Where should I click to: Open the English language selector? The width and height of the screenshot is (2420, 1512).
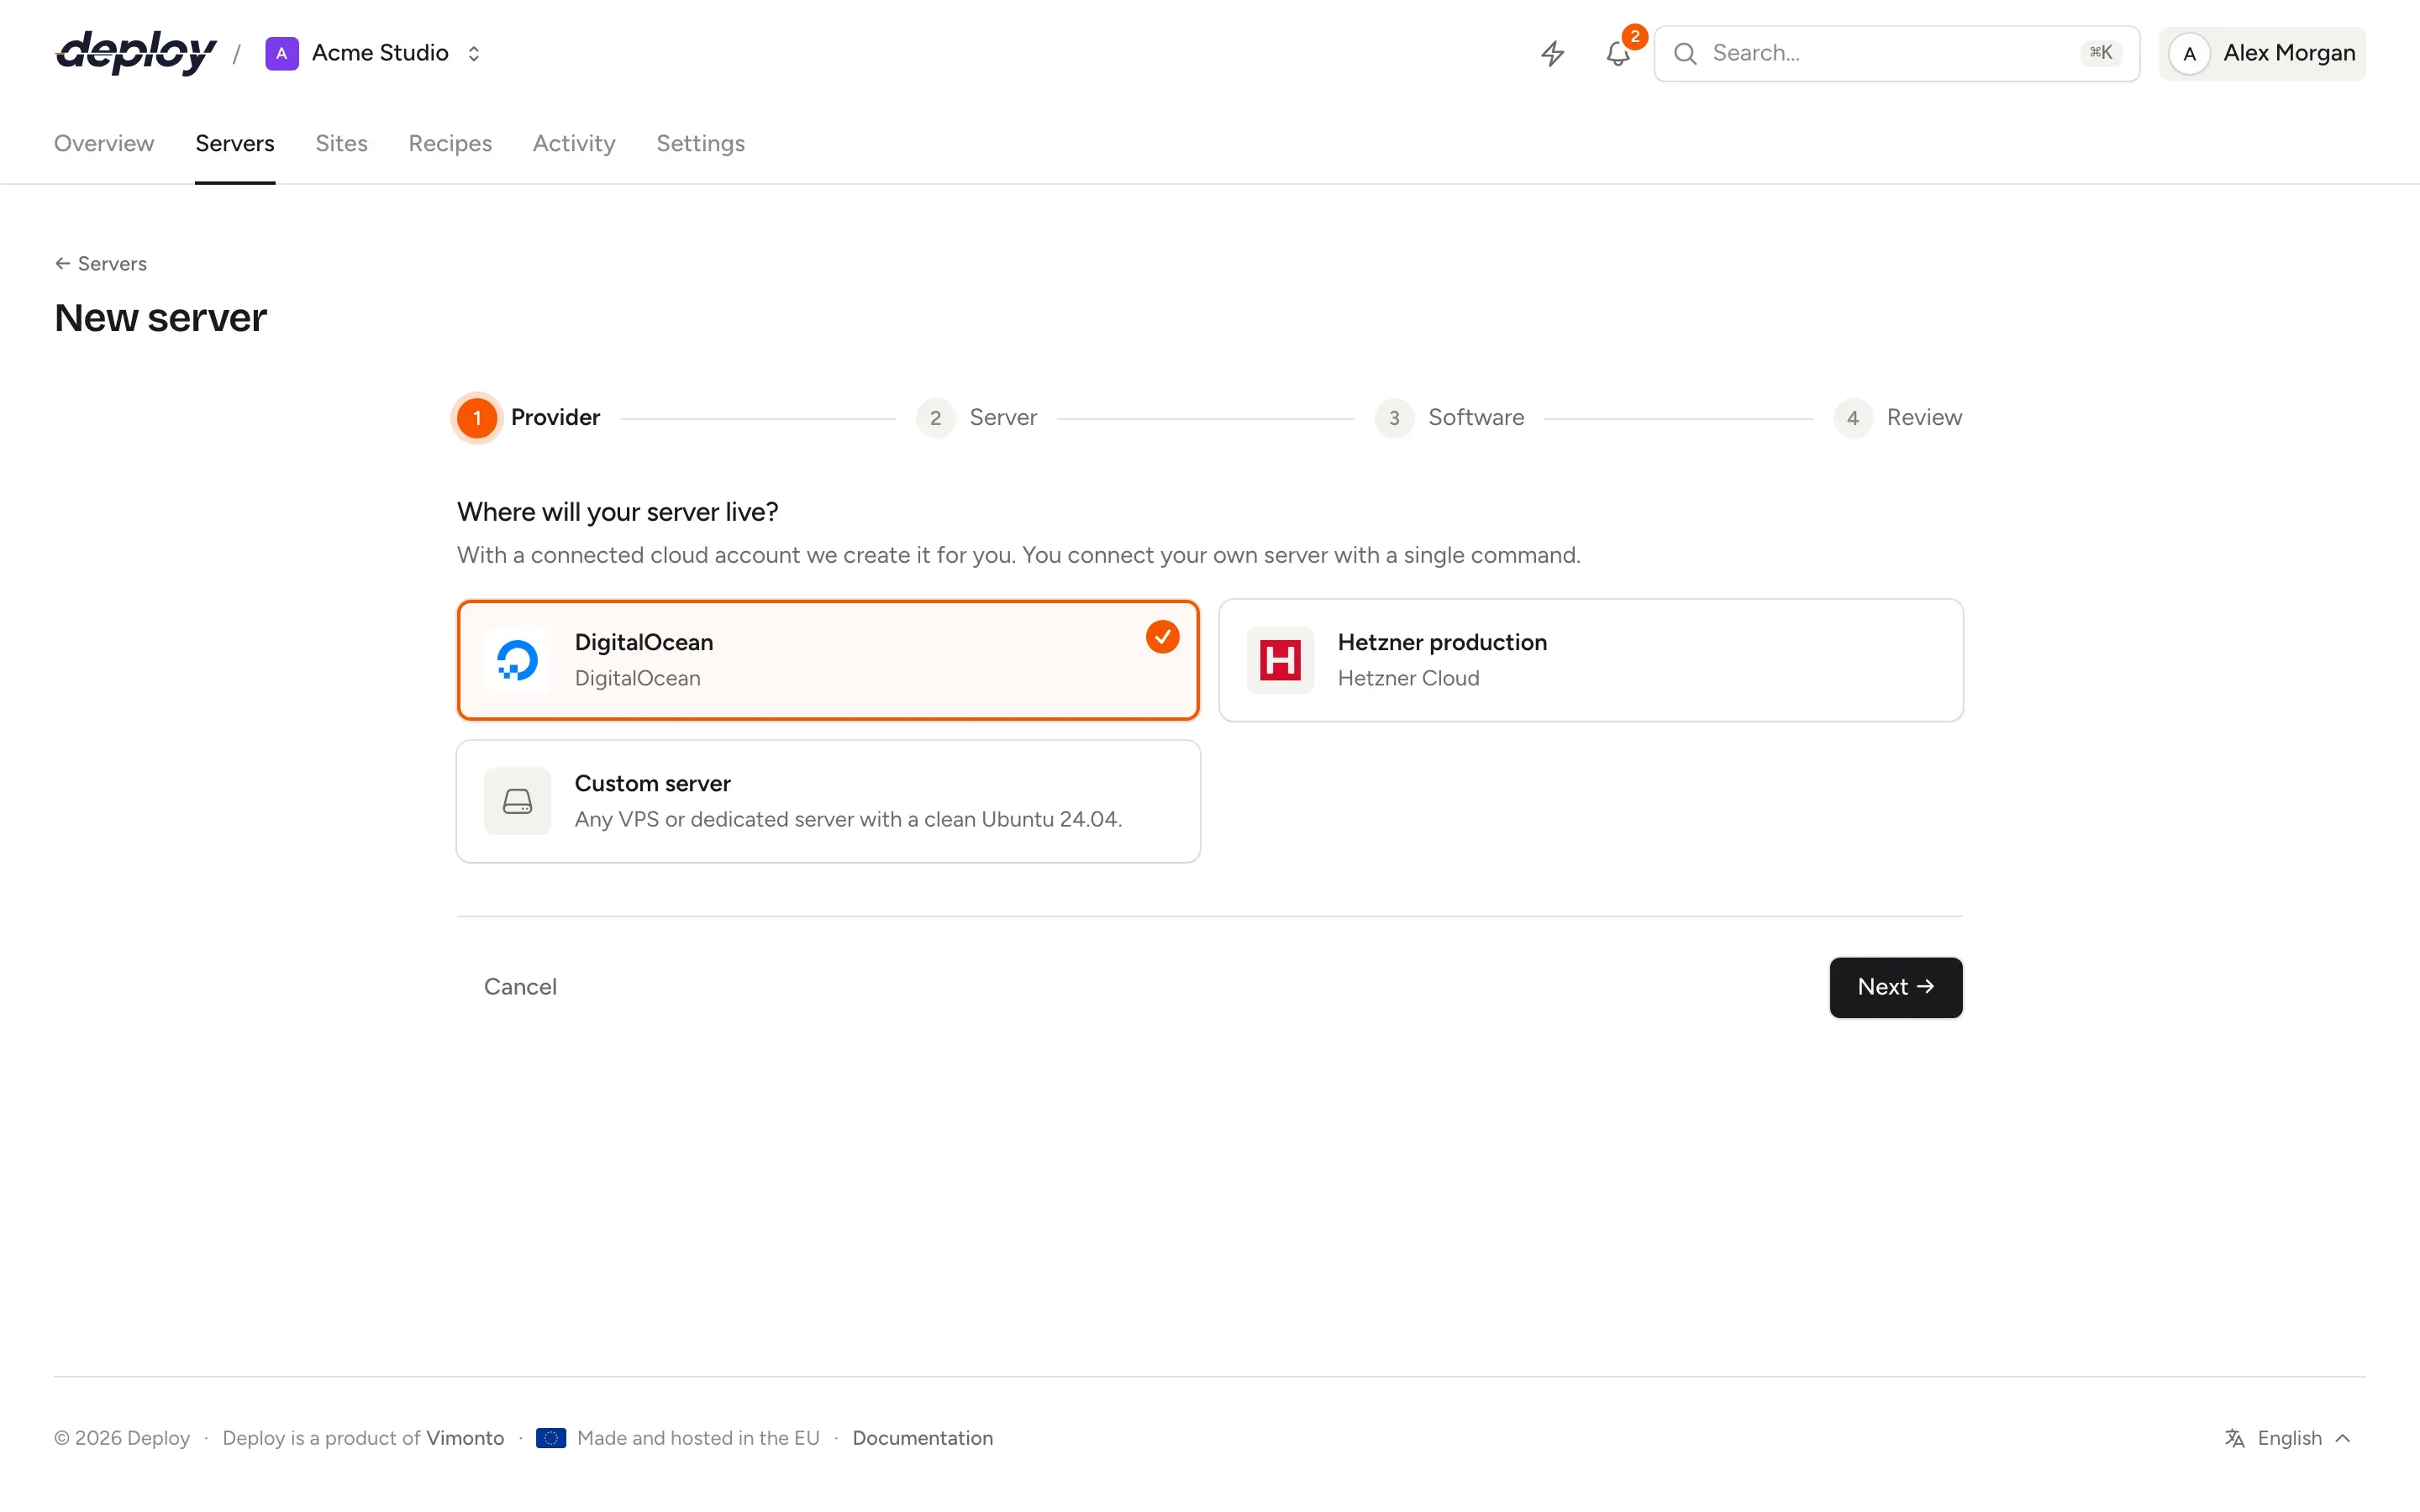tap(2288, 1438)
